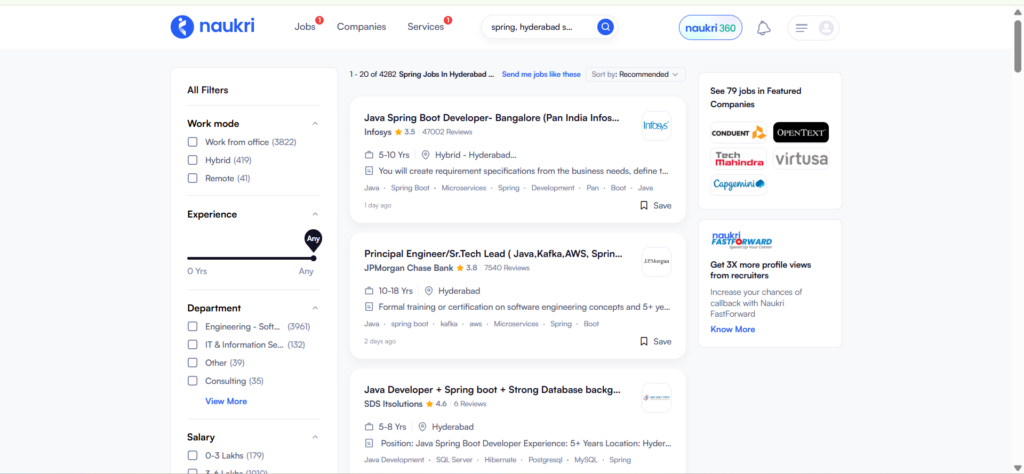This screenshot has height=474, width=1024.
Task: Click the Experience slider track
Action: click(x=250, y=258)
